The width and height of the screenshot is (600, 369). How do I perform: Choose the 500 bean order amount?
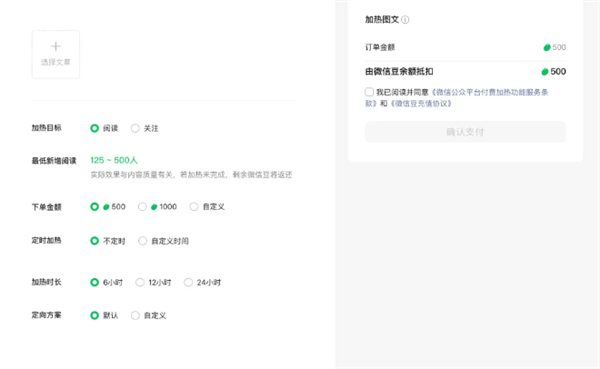(95, 207)
